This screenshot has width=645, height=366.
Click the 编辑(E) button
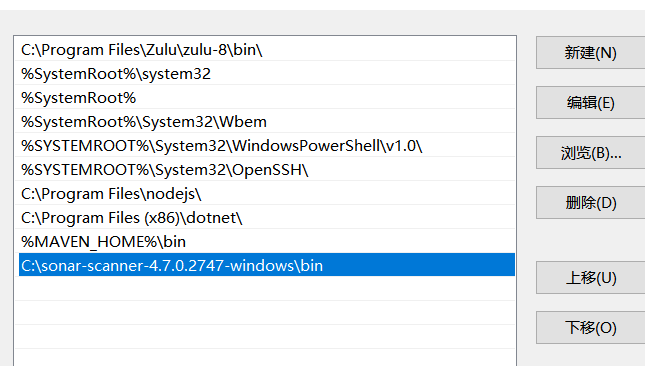point(590,103)
